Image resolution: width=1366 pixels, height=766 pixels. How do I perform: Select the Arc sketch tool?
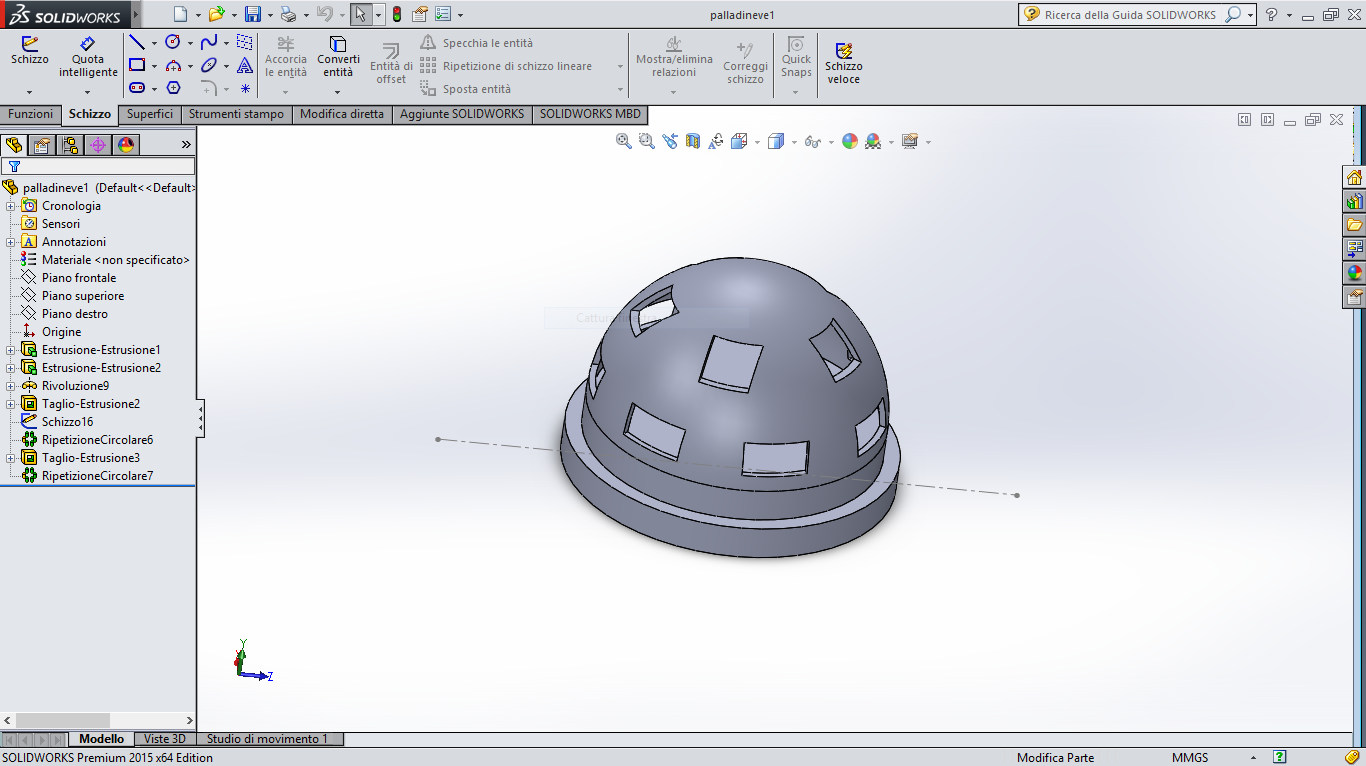pyautogui.click(x=173, y=65)
